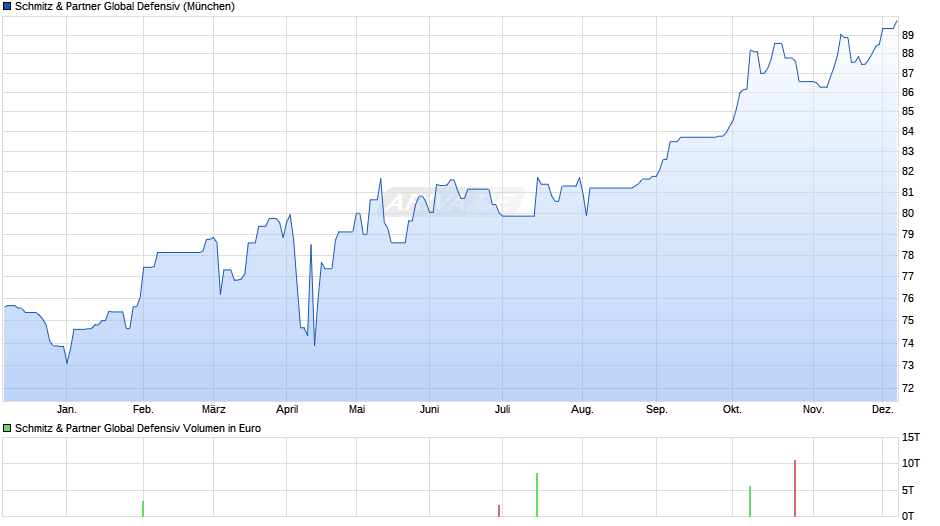Click the price axis value 85
The height and width of the screenshot is (526, 940).
tap(908, 112)
